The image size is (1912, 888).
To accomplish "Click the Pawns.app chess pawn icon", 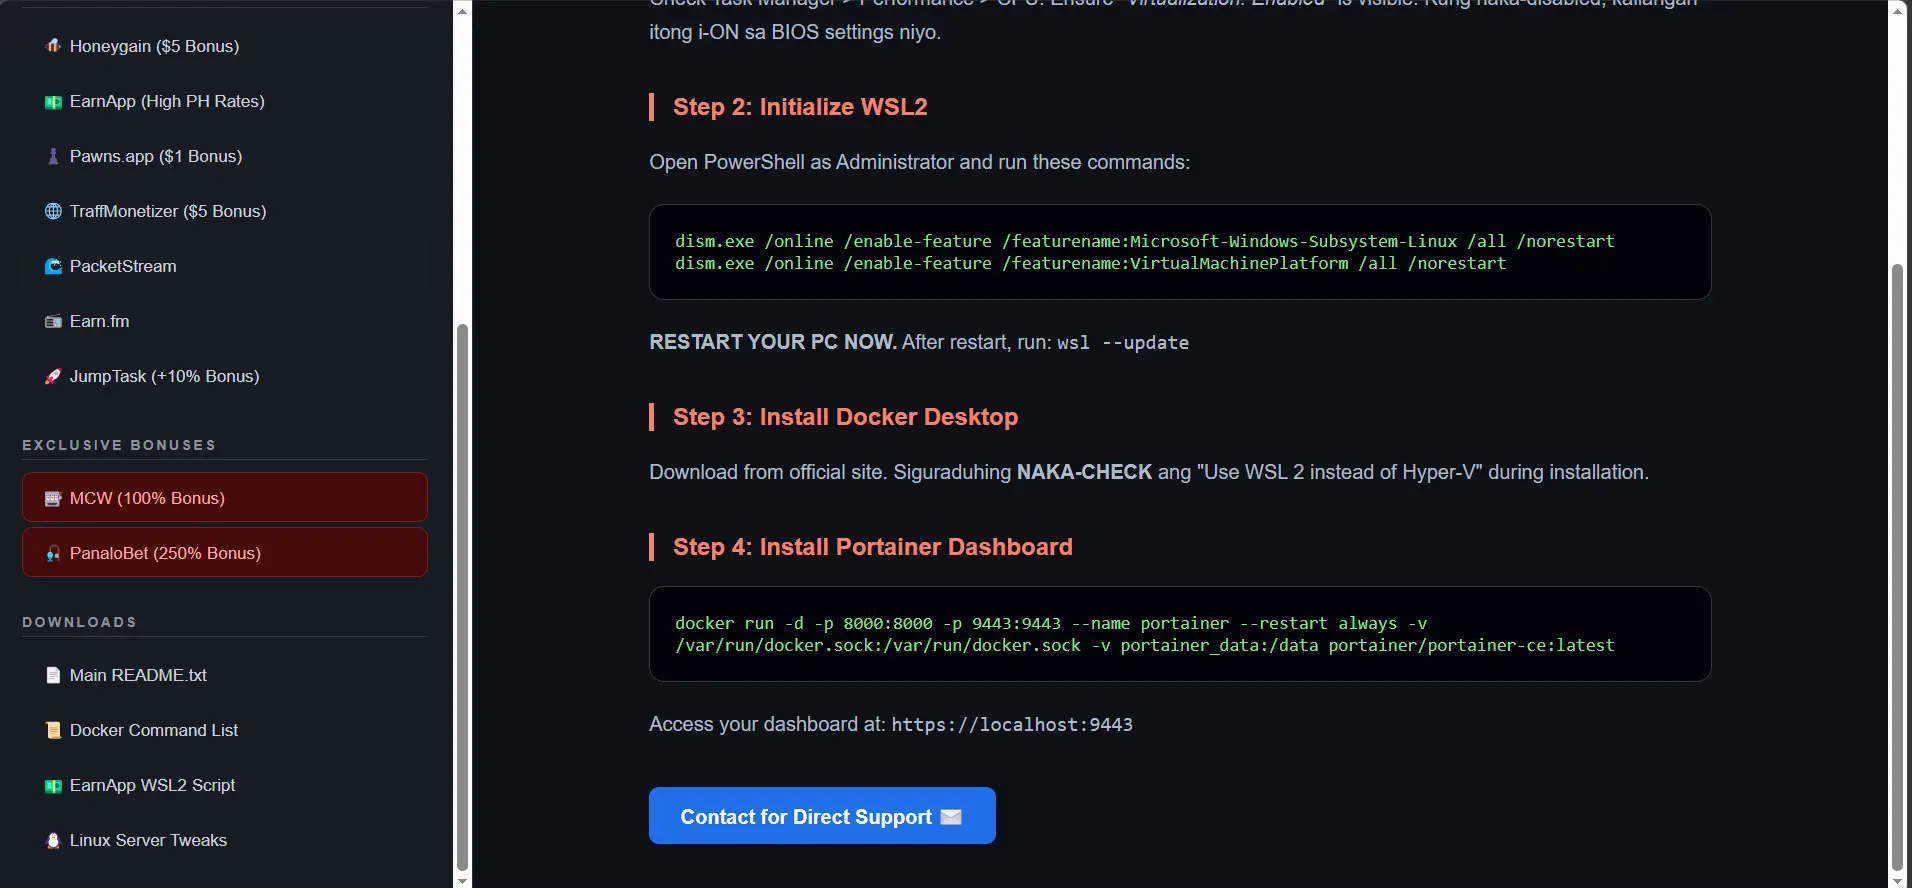I will 53,157.
